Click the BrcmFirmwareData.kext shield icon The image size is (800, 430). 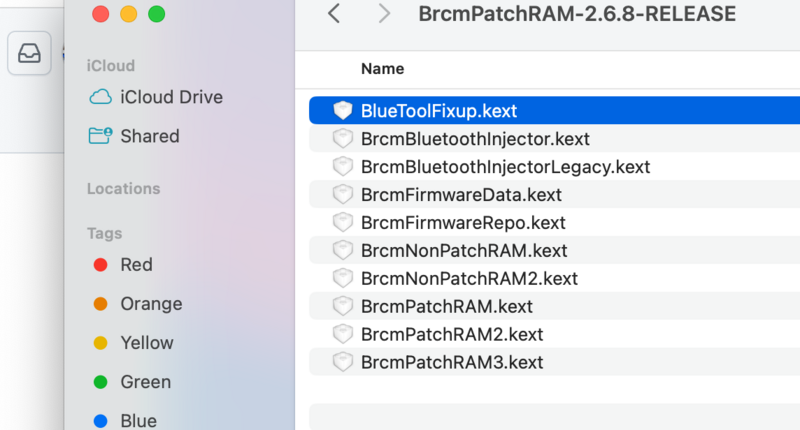tap(343, 194)
